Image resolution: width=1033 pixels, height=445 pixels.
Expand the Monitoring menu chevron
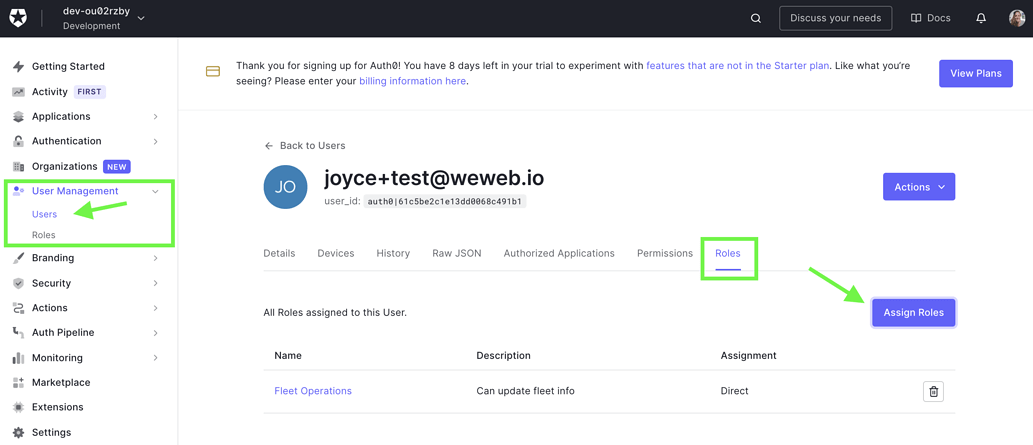[x=155, y=358]
